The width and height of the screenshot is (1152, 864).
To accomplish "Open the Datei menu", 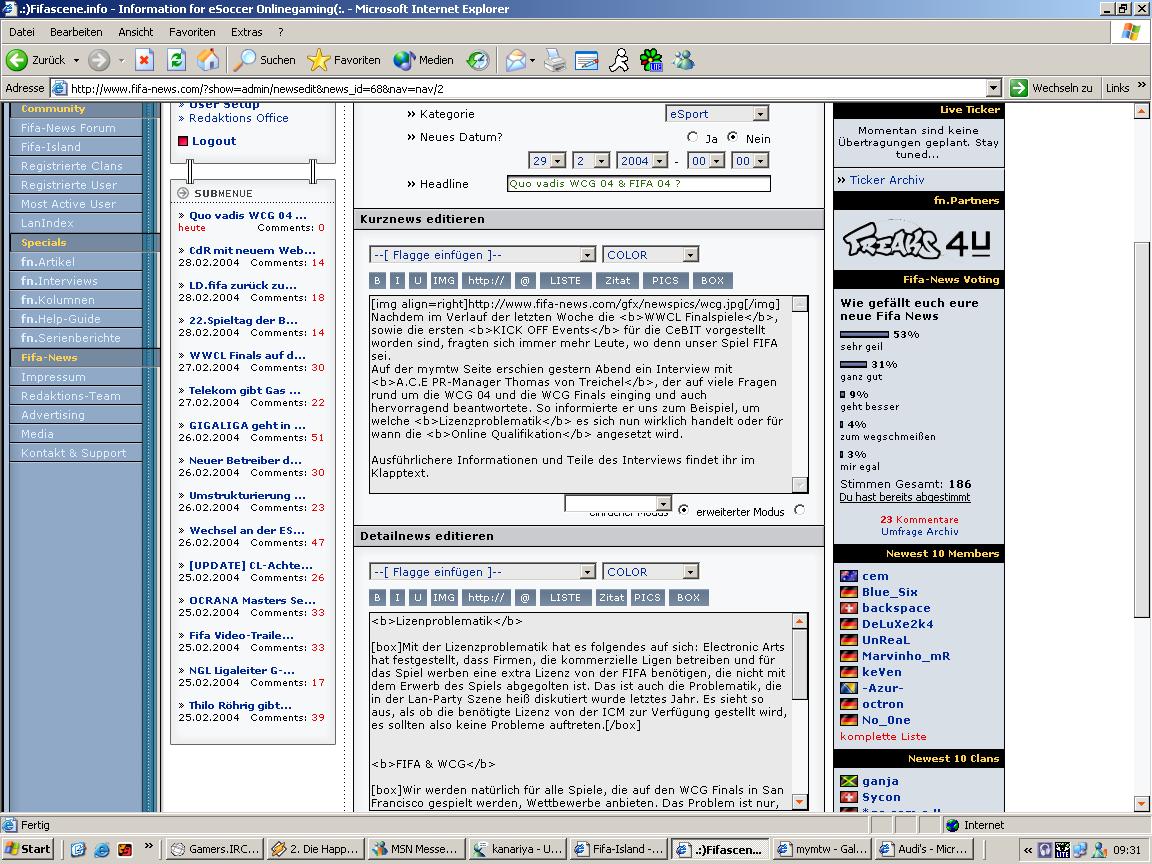I will pos(21,32).
